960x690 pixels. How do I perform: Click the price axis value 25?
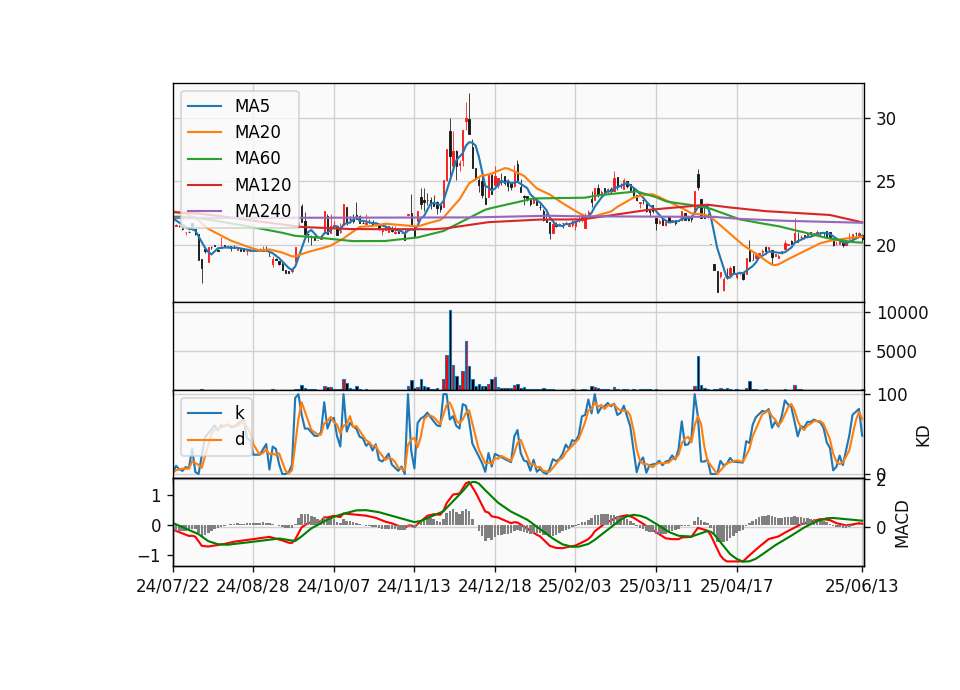886,182
